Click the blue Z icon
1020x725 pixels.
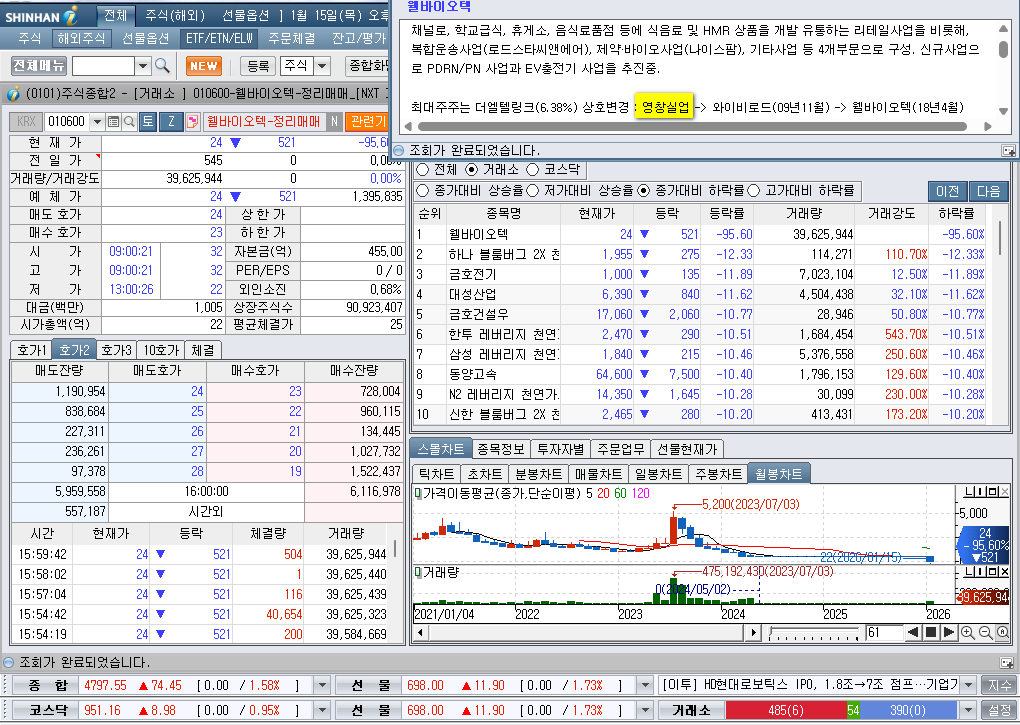click(171, 122)
